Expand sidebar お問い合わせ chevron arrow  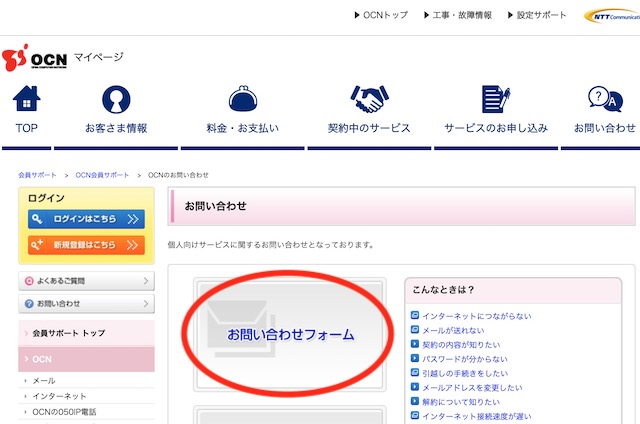(x=146, y=304)
